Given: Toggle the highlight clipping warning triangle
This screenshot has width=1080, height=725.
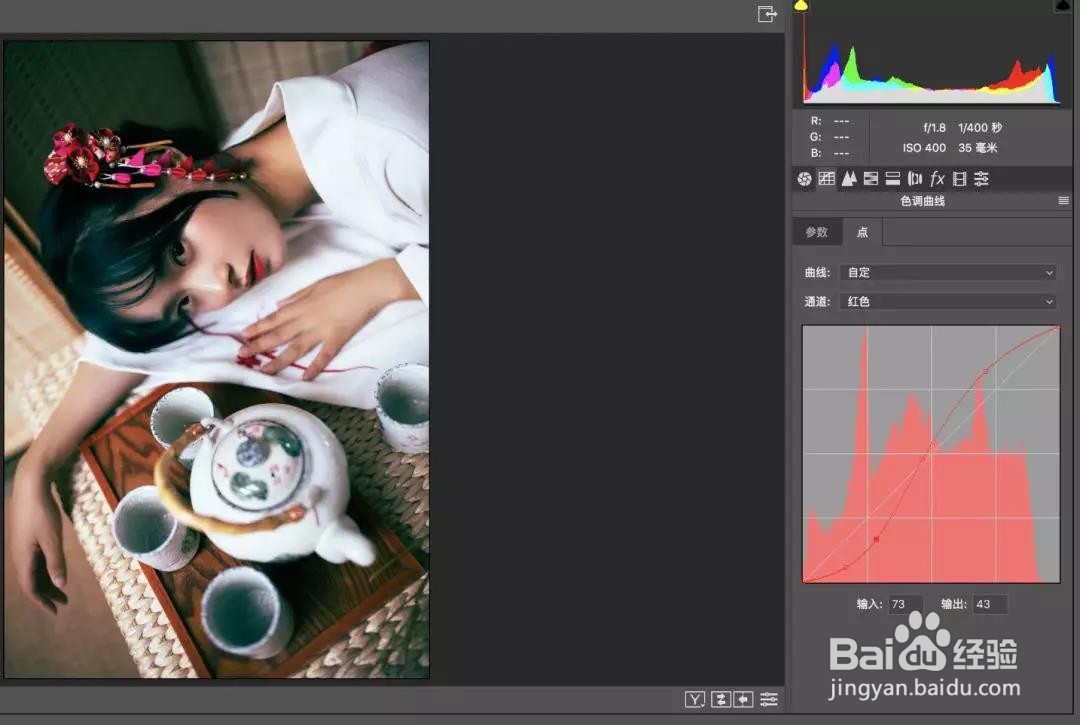Looking at the screenshot, I should pyautogui.click(x=1062, y=5).
